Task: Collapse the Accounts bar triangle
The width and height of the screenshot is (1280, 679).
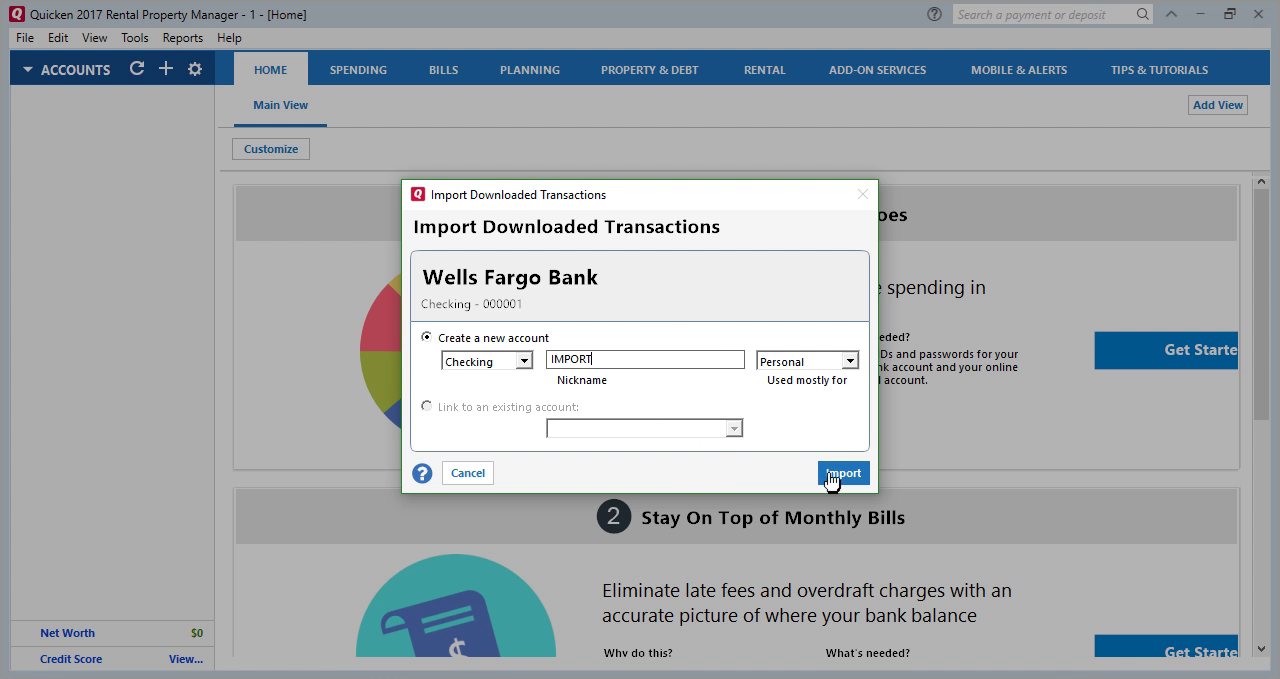Action: (x=28, y=70)
